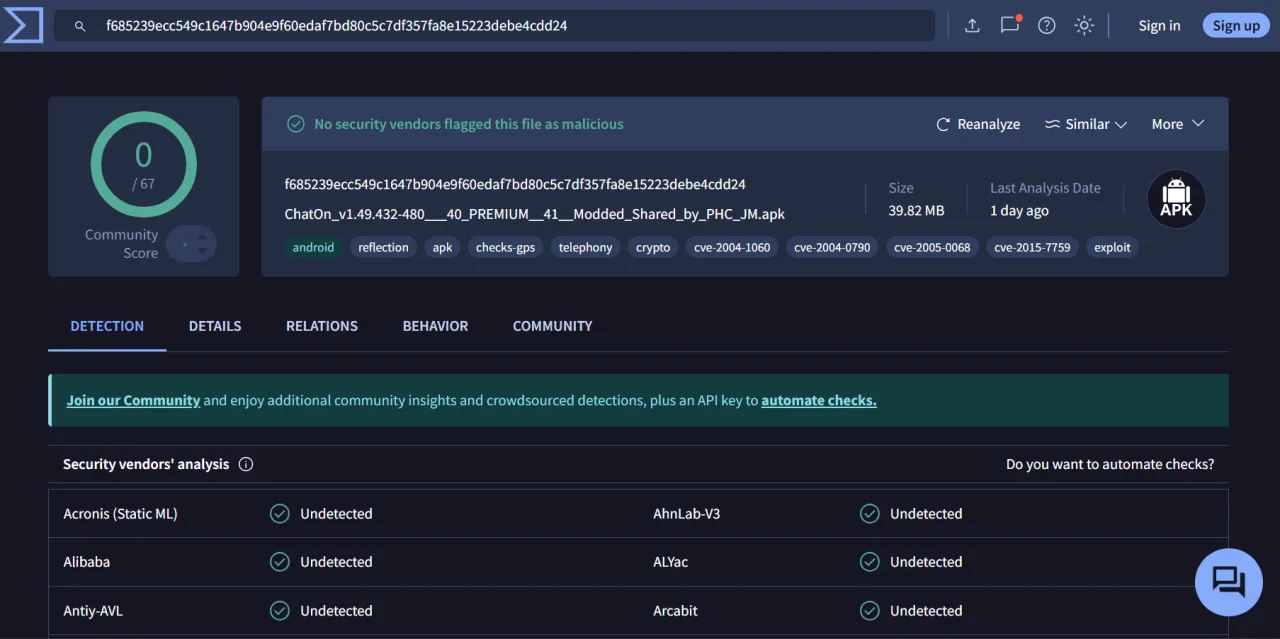This screenshot has width=1280, height=639.
Task: Select the android tag
Action: (313, 247)
